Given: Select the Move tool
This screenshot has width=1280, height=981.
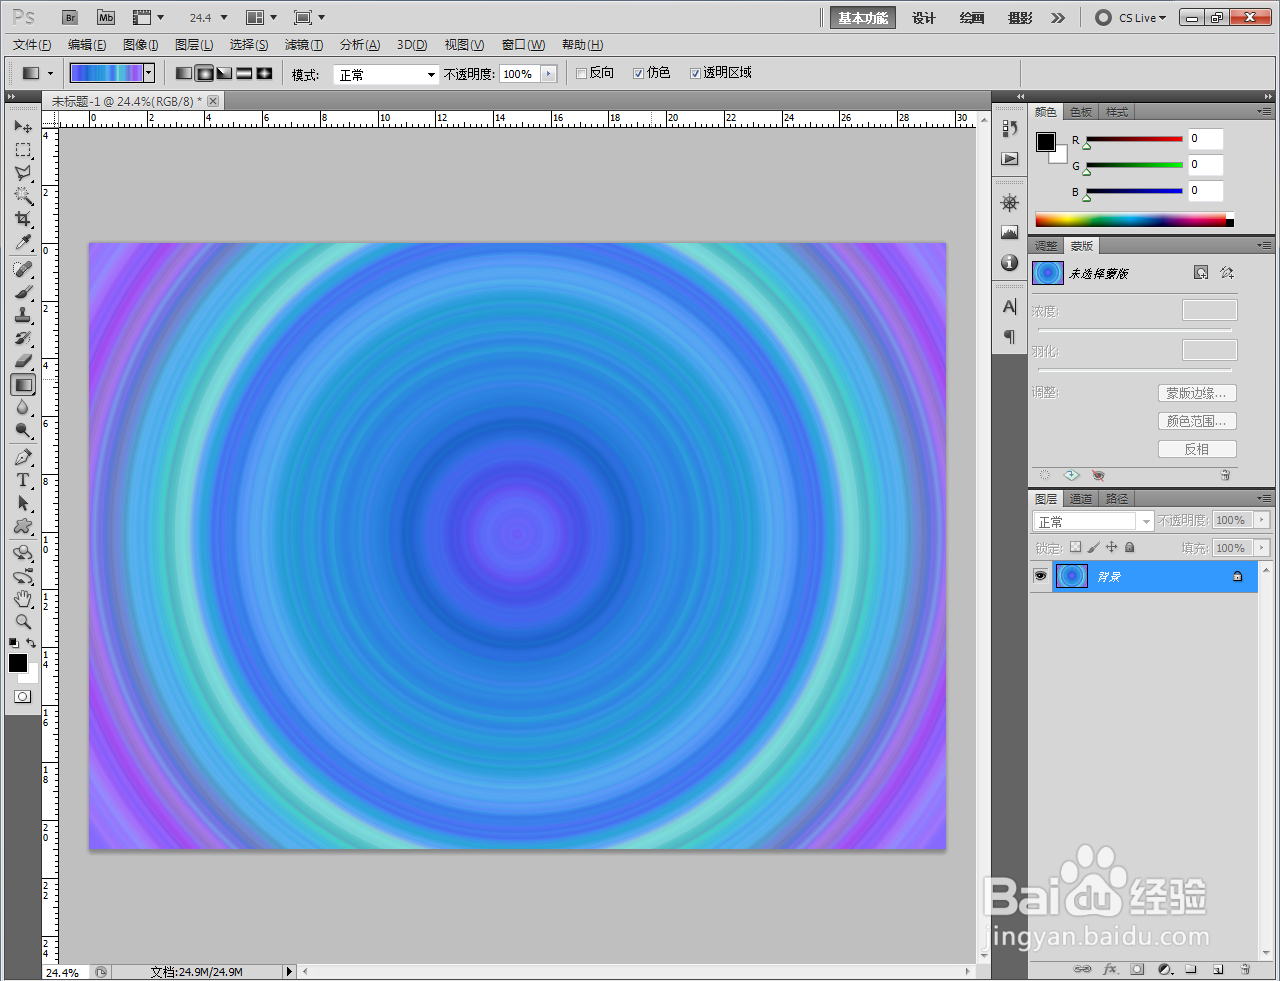Looking at the screenshot, I should coord(23,127).
